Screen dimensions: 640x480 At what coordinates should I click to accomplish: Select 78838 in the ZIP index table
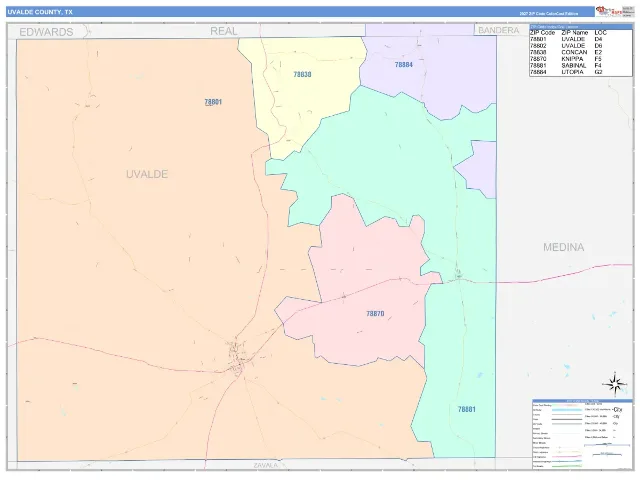pyautogui.click(x=538, y=52)
